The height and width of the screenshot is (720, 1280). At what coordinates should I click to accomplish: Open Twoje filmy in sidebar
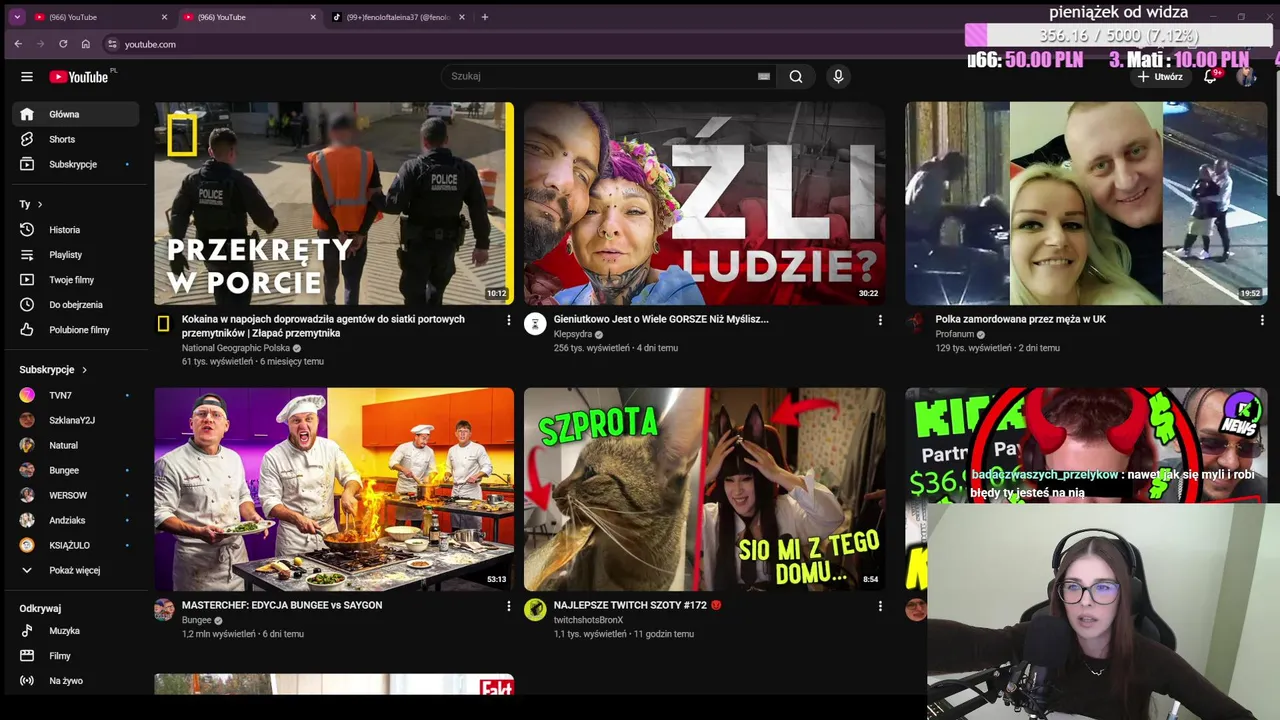tap(76, 280)
